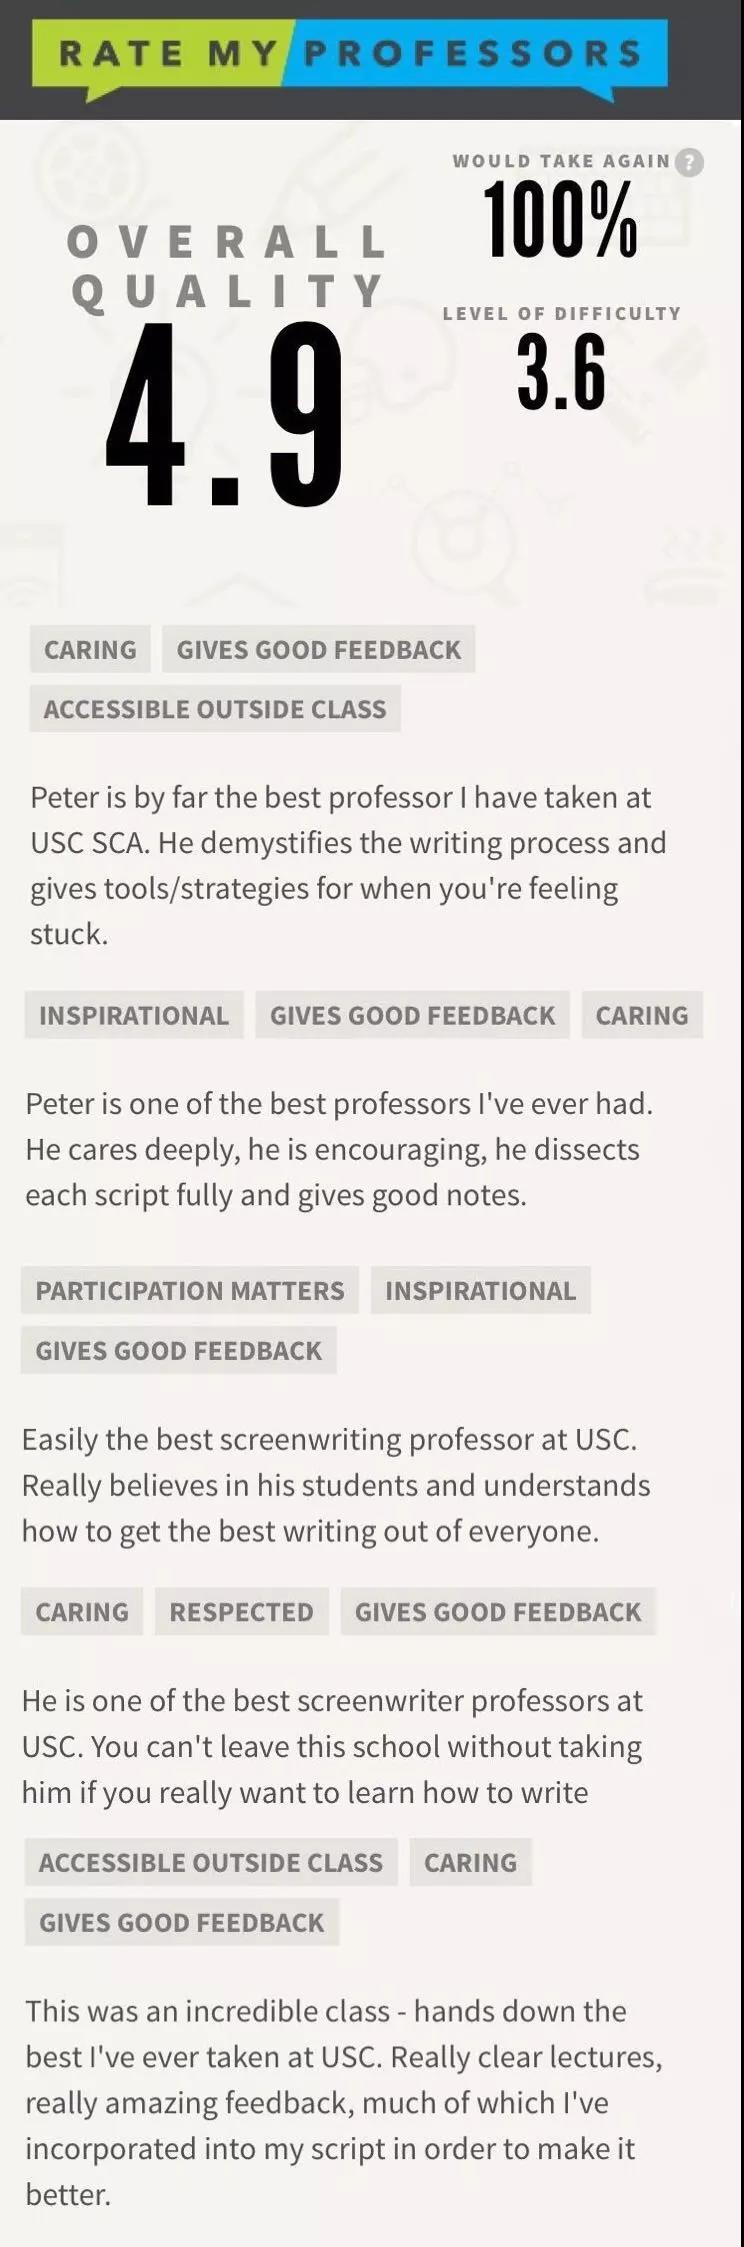744x2247 pixels.
Task: Click the 3.6 level of difficulty value
Action: point(561,374)
